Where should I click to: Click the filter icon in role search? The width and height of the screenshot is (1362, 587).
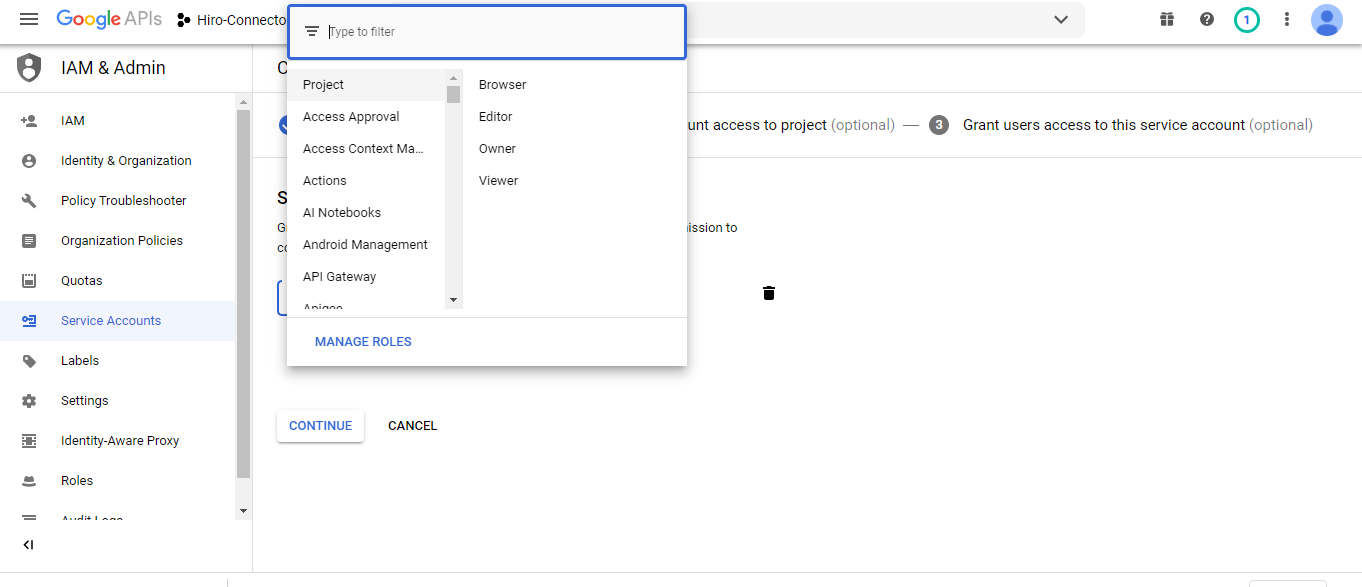click(311, 32)
